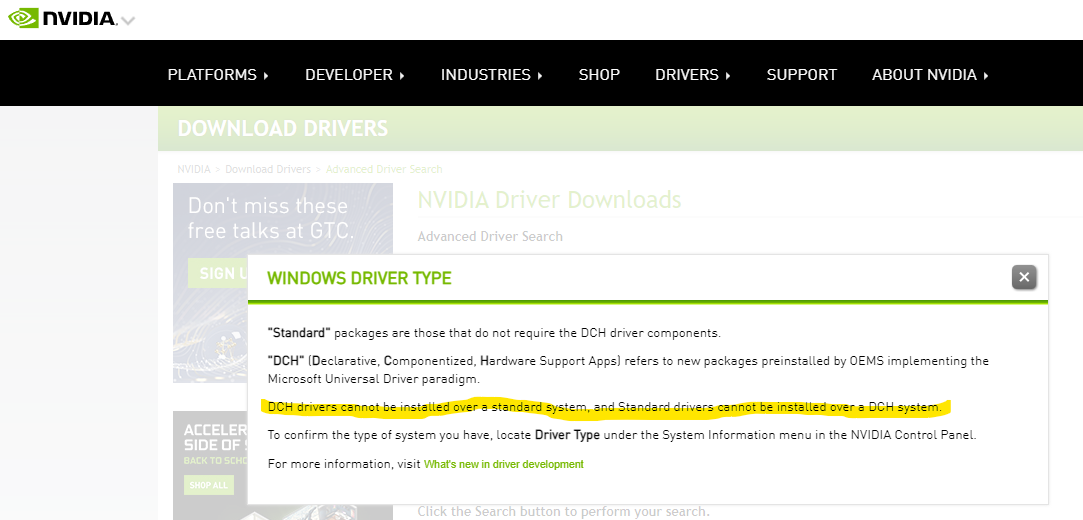
Task: Click the Advanced Driver Search subheading
Action: click(490, 236)
